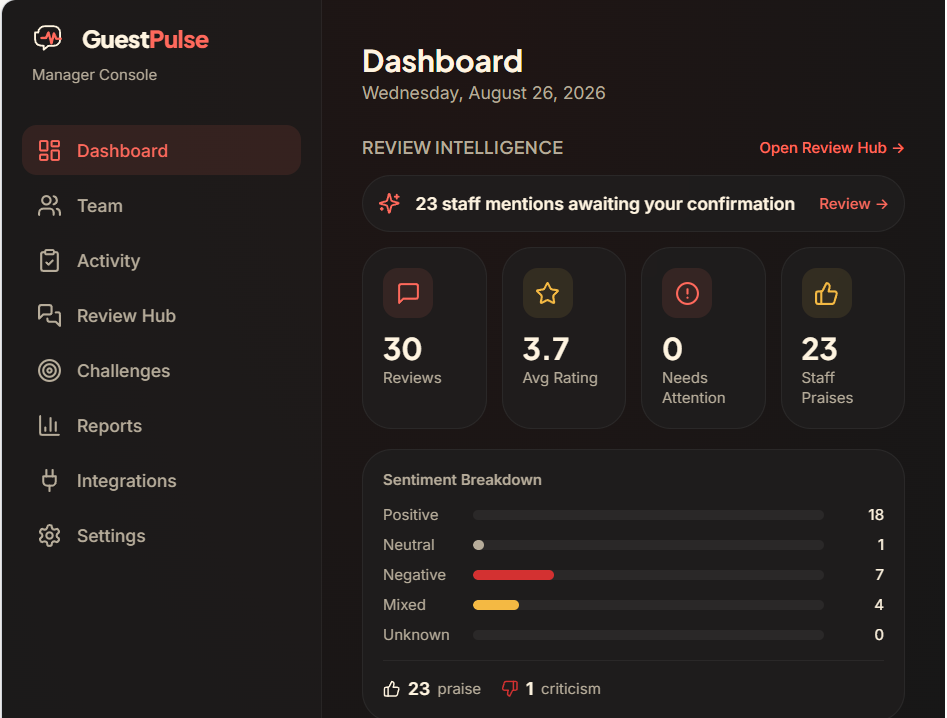Open the Integrations page

pyautogui.click(x=161, y=481)
